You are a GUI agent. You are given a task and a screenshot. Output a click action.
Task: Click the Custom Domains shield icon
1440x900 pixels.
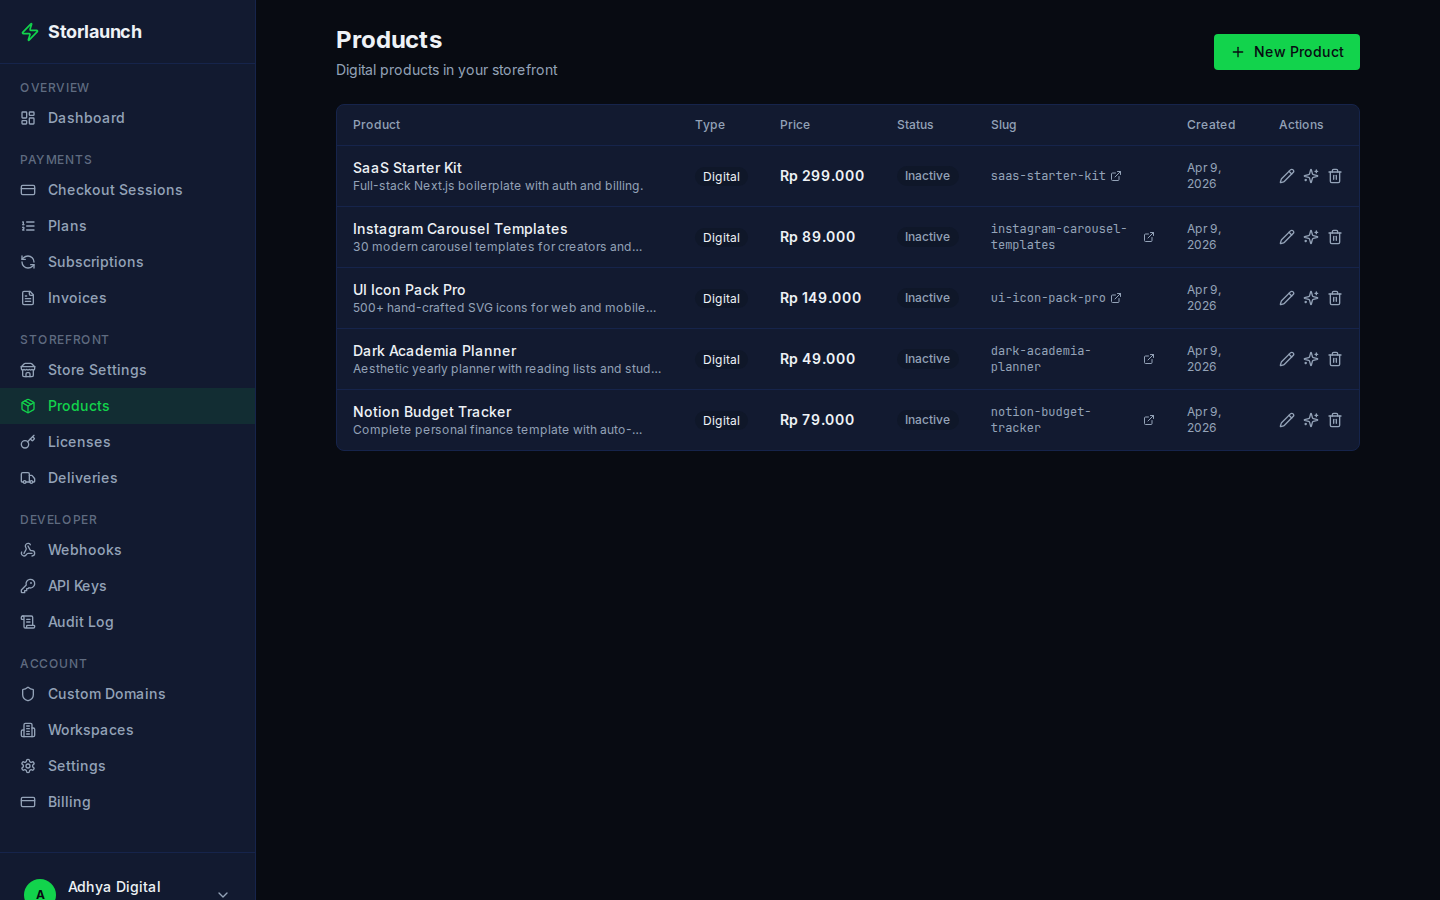(28, 693)
